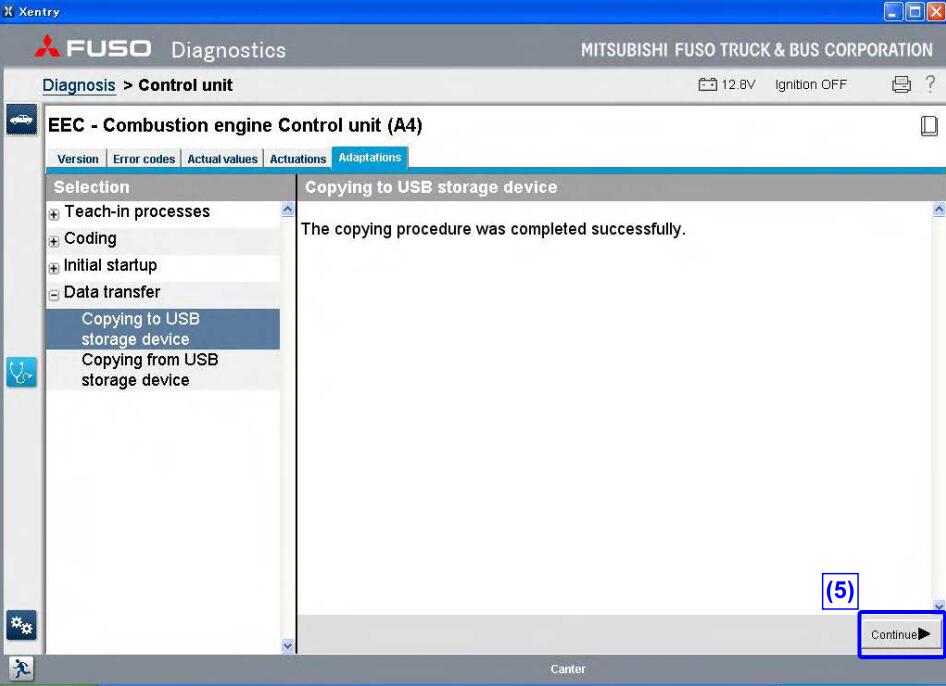Click the Teach-in processes label
The width and height of the screenshot is (946, 686).
(x=137, y=212)
